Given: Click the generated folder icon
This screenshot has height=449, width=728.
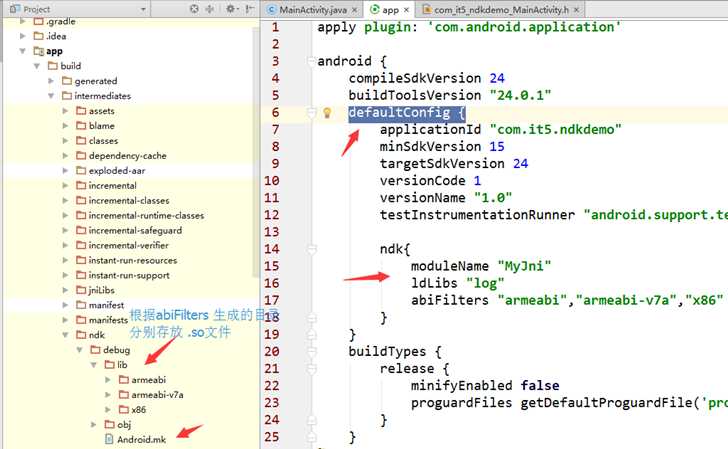Looking at the screenshot, I should pyautogui.click(x=67, y=81).
